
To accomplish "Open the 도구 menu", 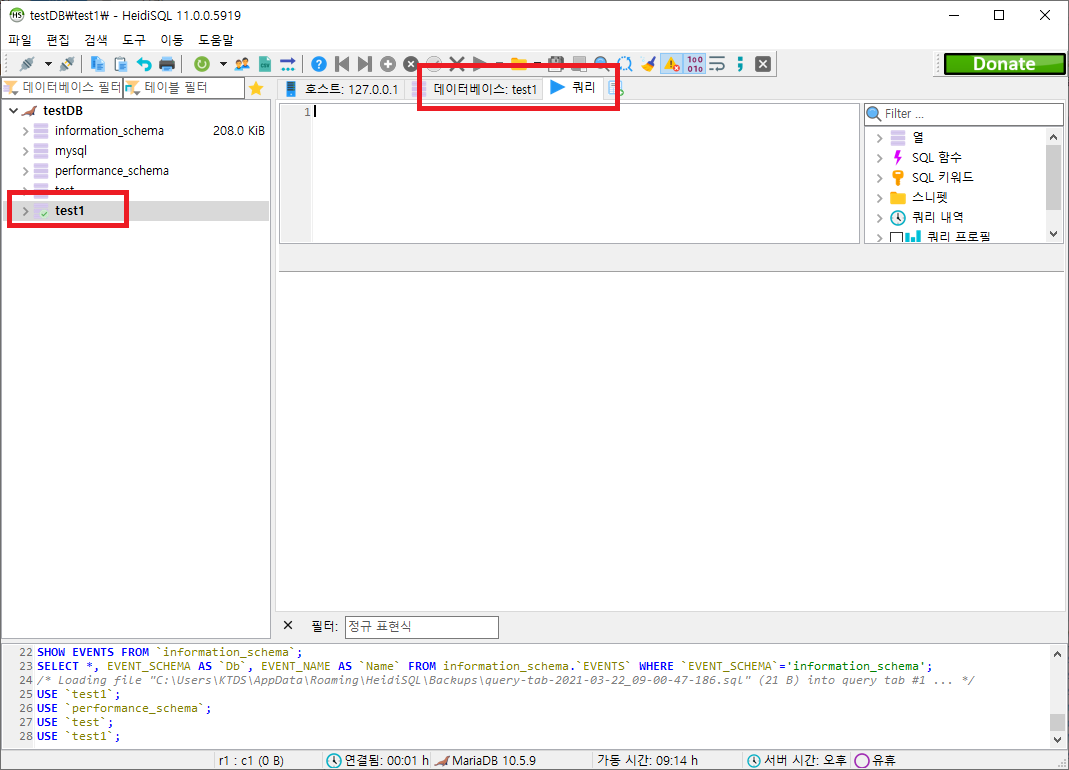I will [134, 40].
